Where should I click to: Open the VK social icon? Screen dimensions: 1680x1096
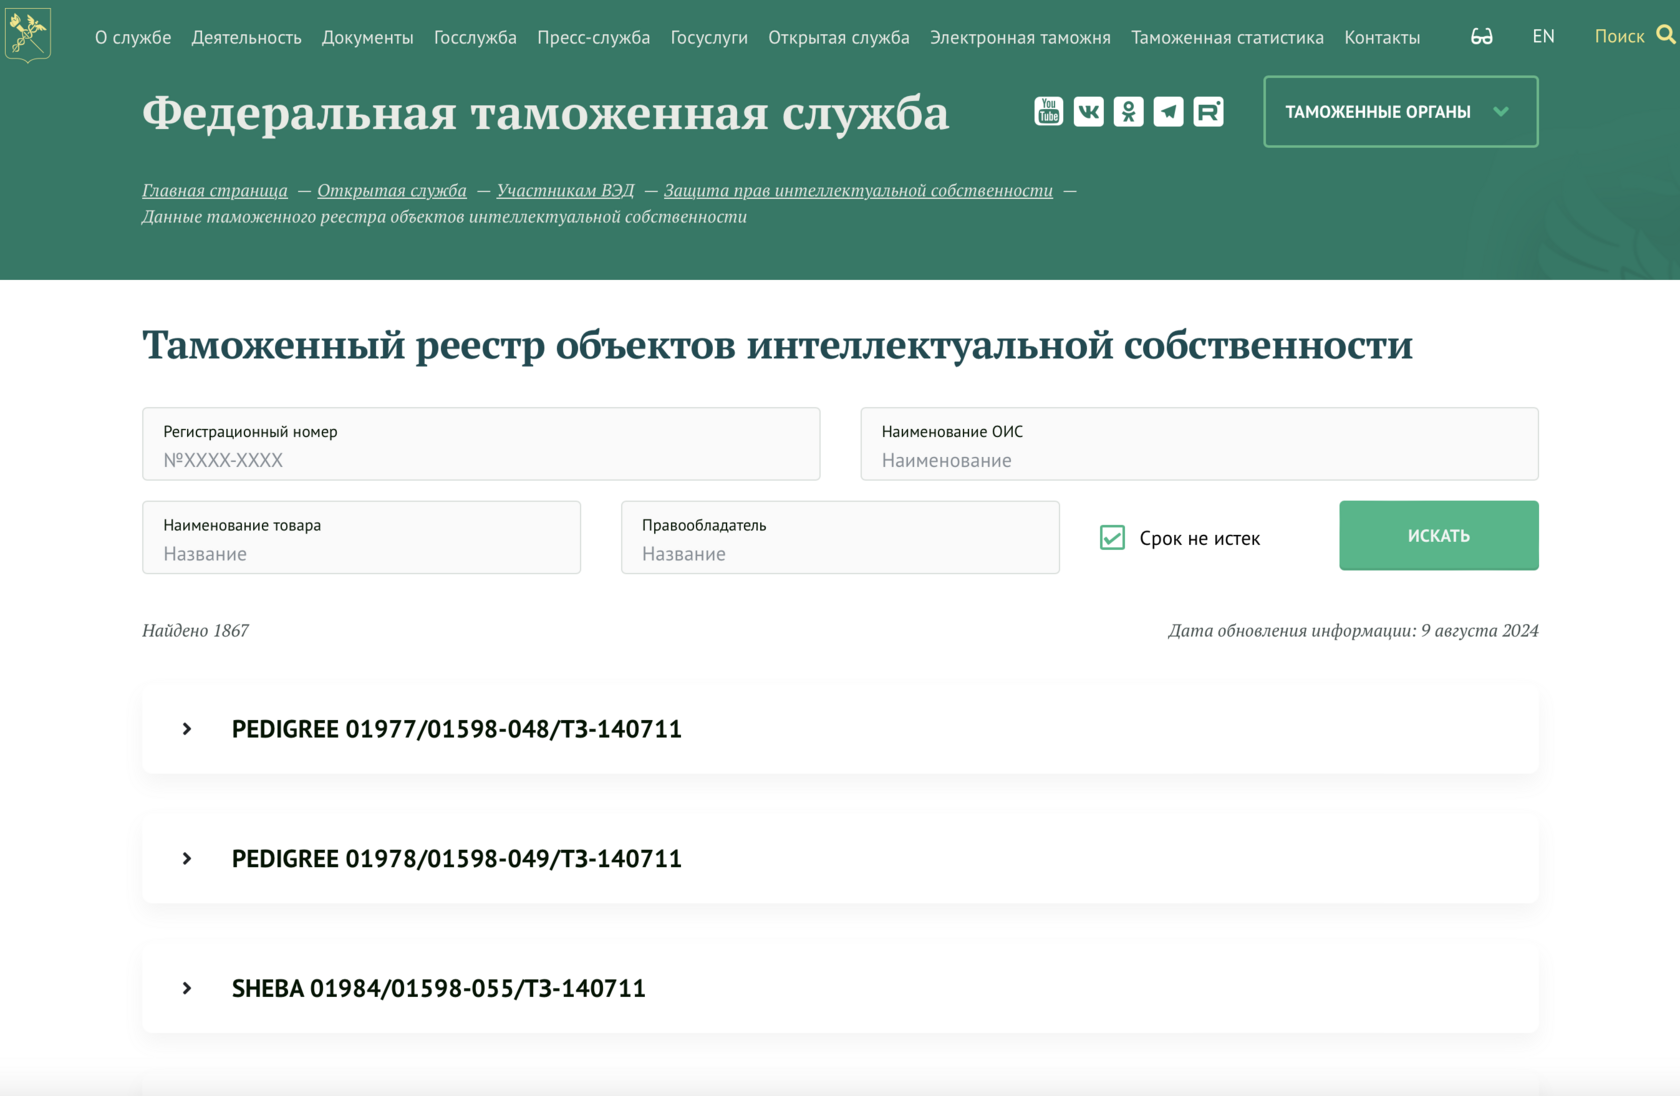point(1088,111)
